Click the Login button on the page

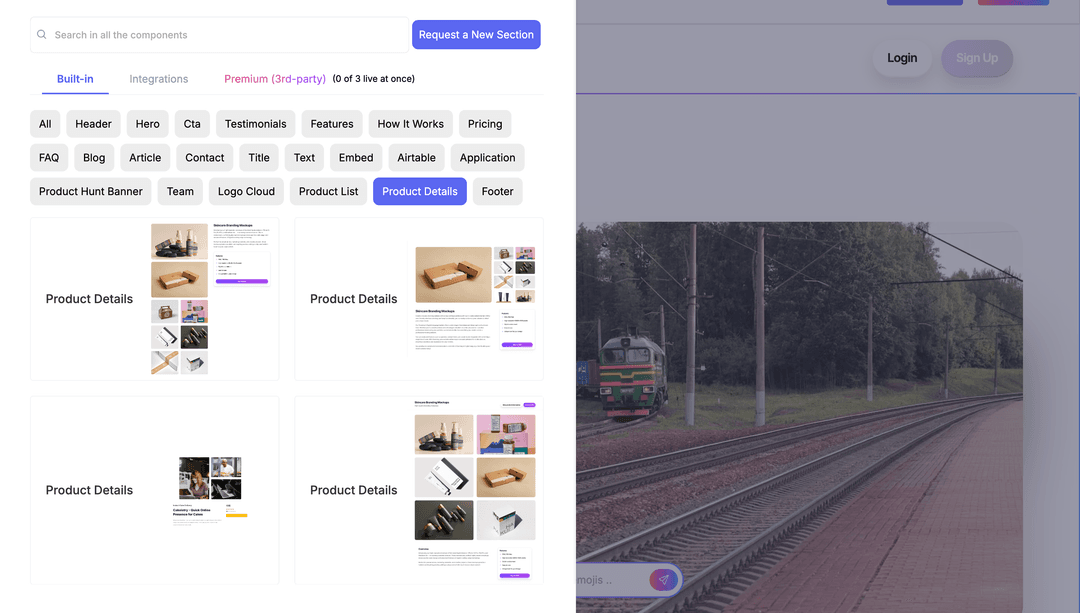[902, 58]
